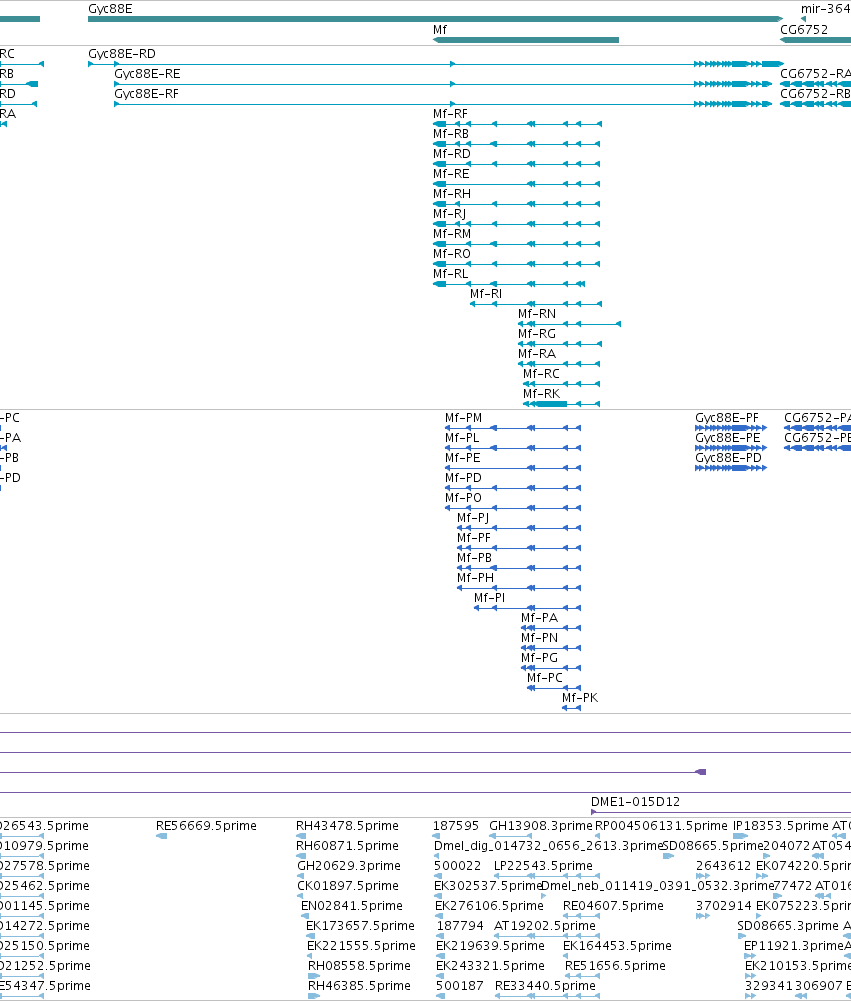Image resolution: width=851 pixels, height=1001 pixels.
Task: Select the long Gyc88E gene span bar
Action: [435, 19]
